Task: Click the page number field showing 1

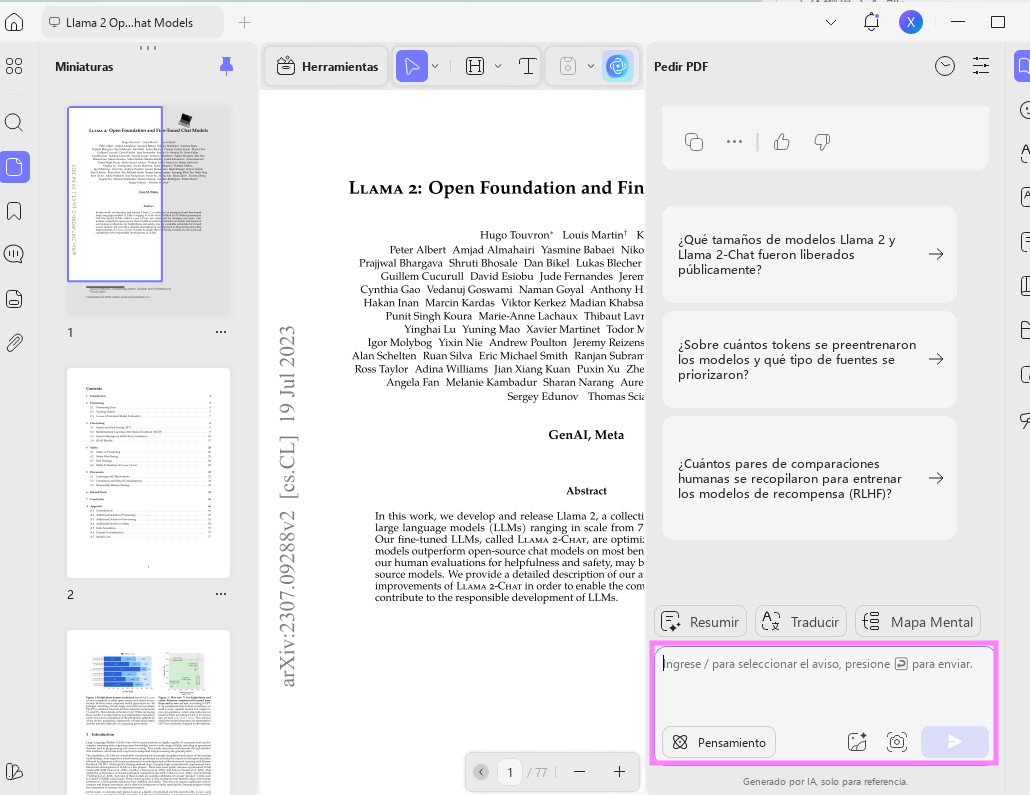Action: click(x=510, y=772)
